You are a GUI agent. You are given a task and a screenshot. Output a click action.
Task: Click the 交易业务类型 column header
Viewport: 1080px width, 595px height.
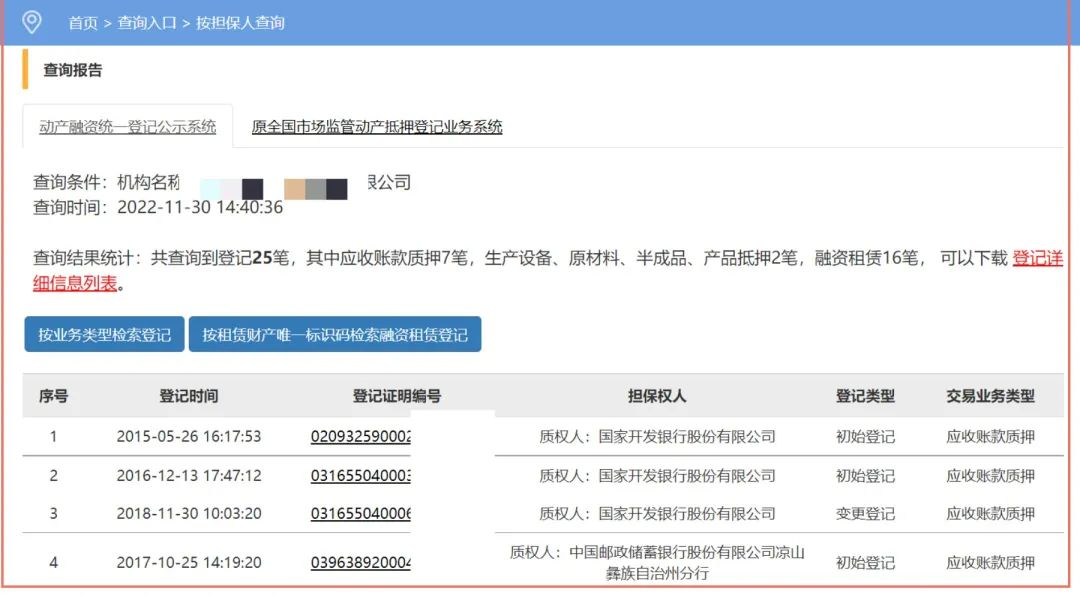tap(990, 396)
